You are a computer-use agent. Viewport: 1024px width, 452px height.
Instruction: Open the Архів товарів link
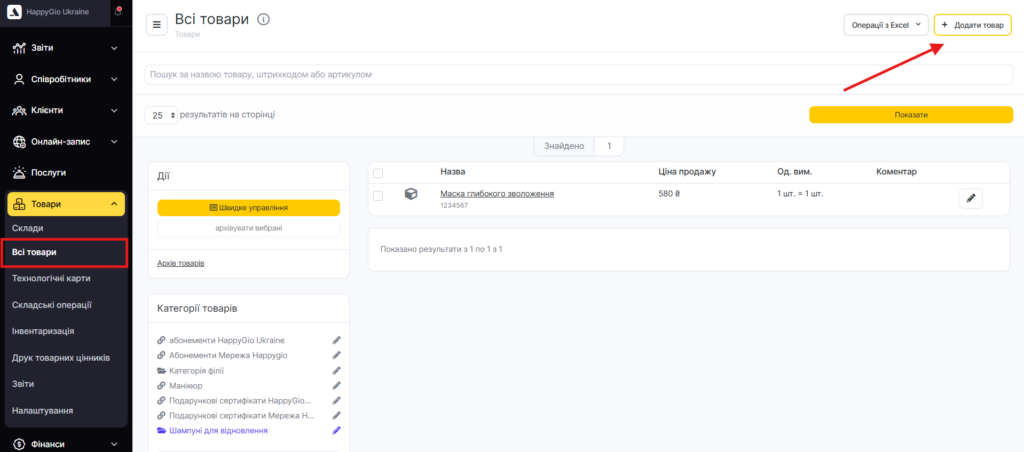[180, 263]
